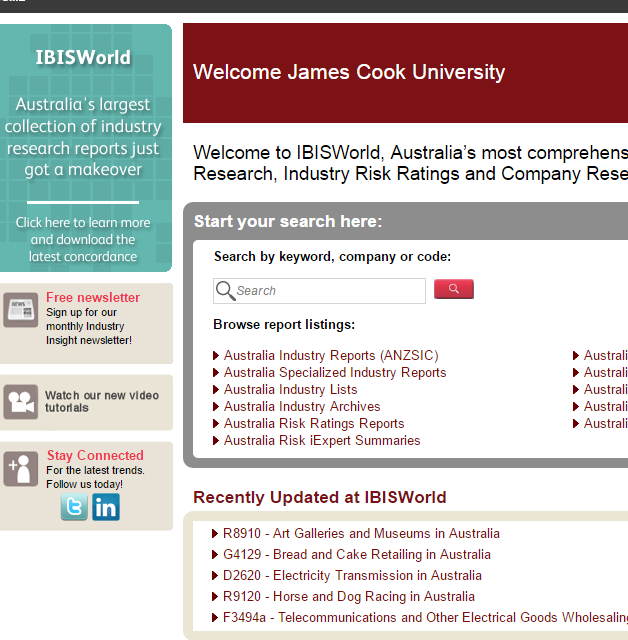Open Australia Specialized Industry Reports
The height and width of the screenshot is (640, 628).
(335, 373)
